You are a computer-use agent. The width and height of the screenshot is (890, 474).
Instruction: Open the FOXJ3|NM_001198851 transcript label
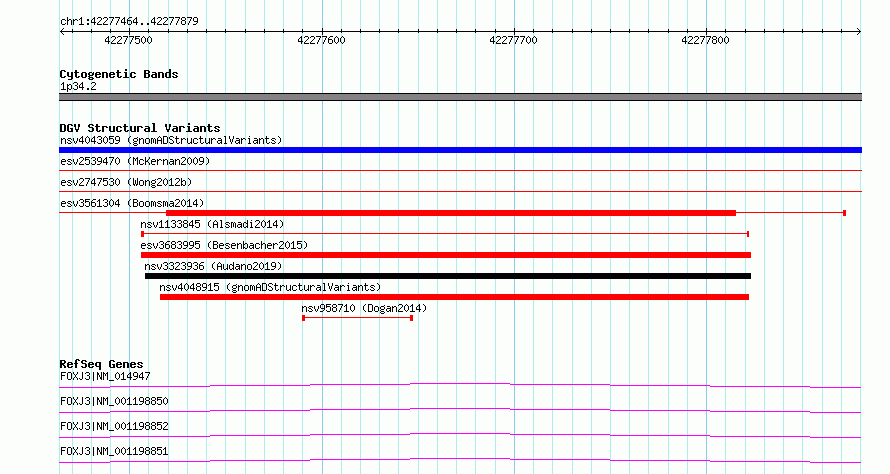pos(114,451)
